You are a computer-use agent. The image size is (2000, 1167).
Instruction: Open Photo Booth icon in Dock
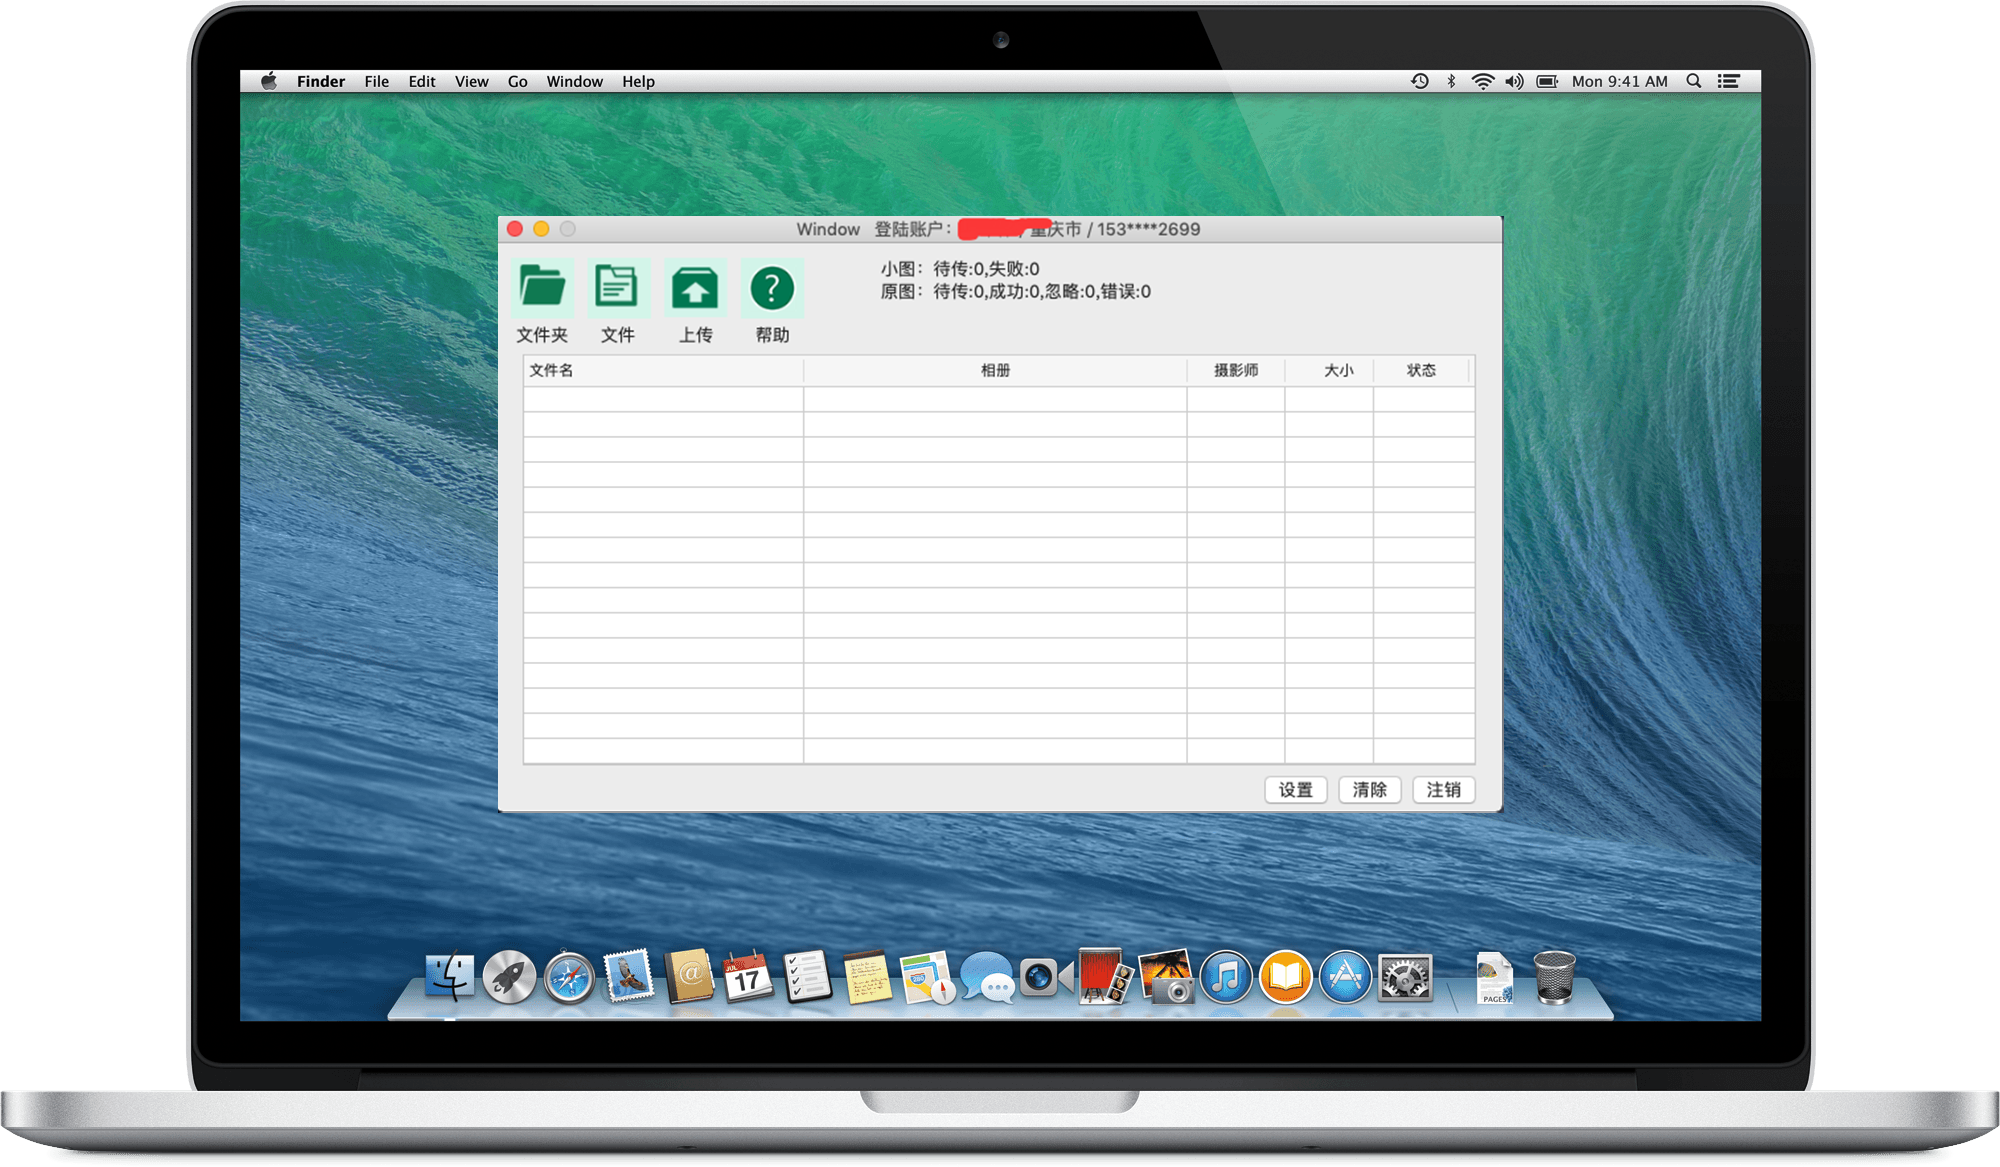[1105, 976]
